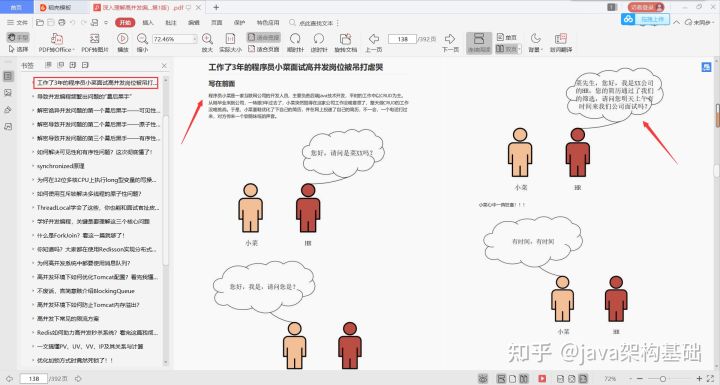Click the search text box in ribbon
Screen dimensions: 720x385
coord(312,23)
